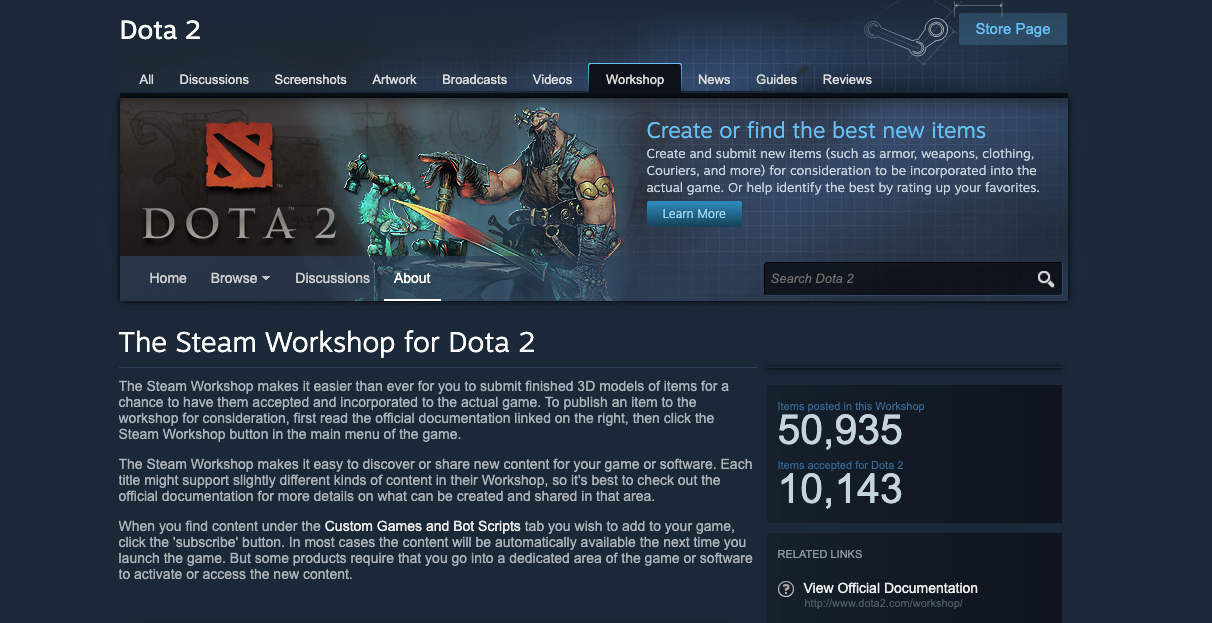Open Workshop Discussions in the sub-navigation
The height and width of the screenshot is (623, 1212).
point(332,278)
